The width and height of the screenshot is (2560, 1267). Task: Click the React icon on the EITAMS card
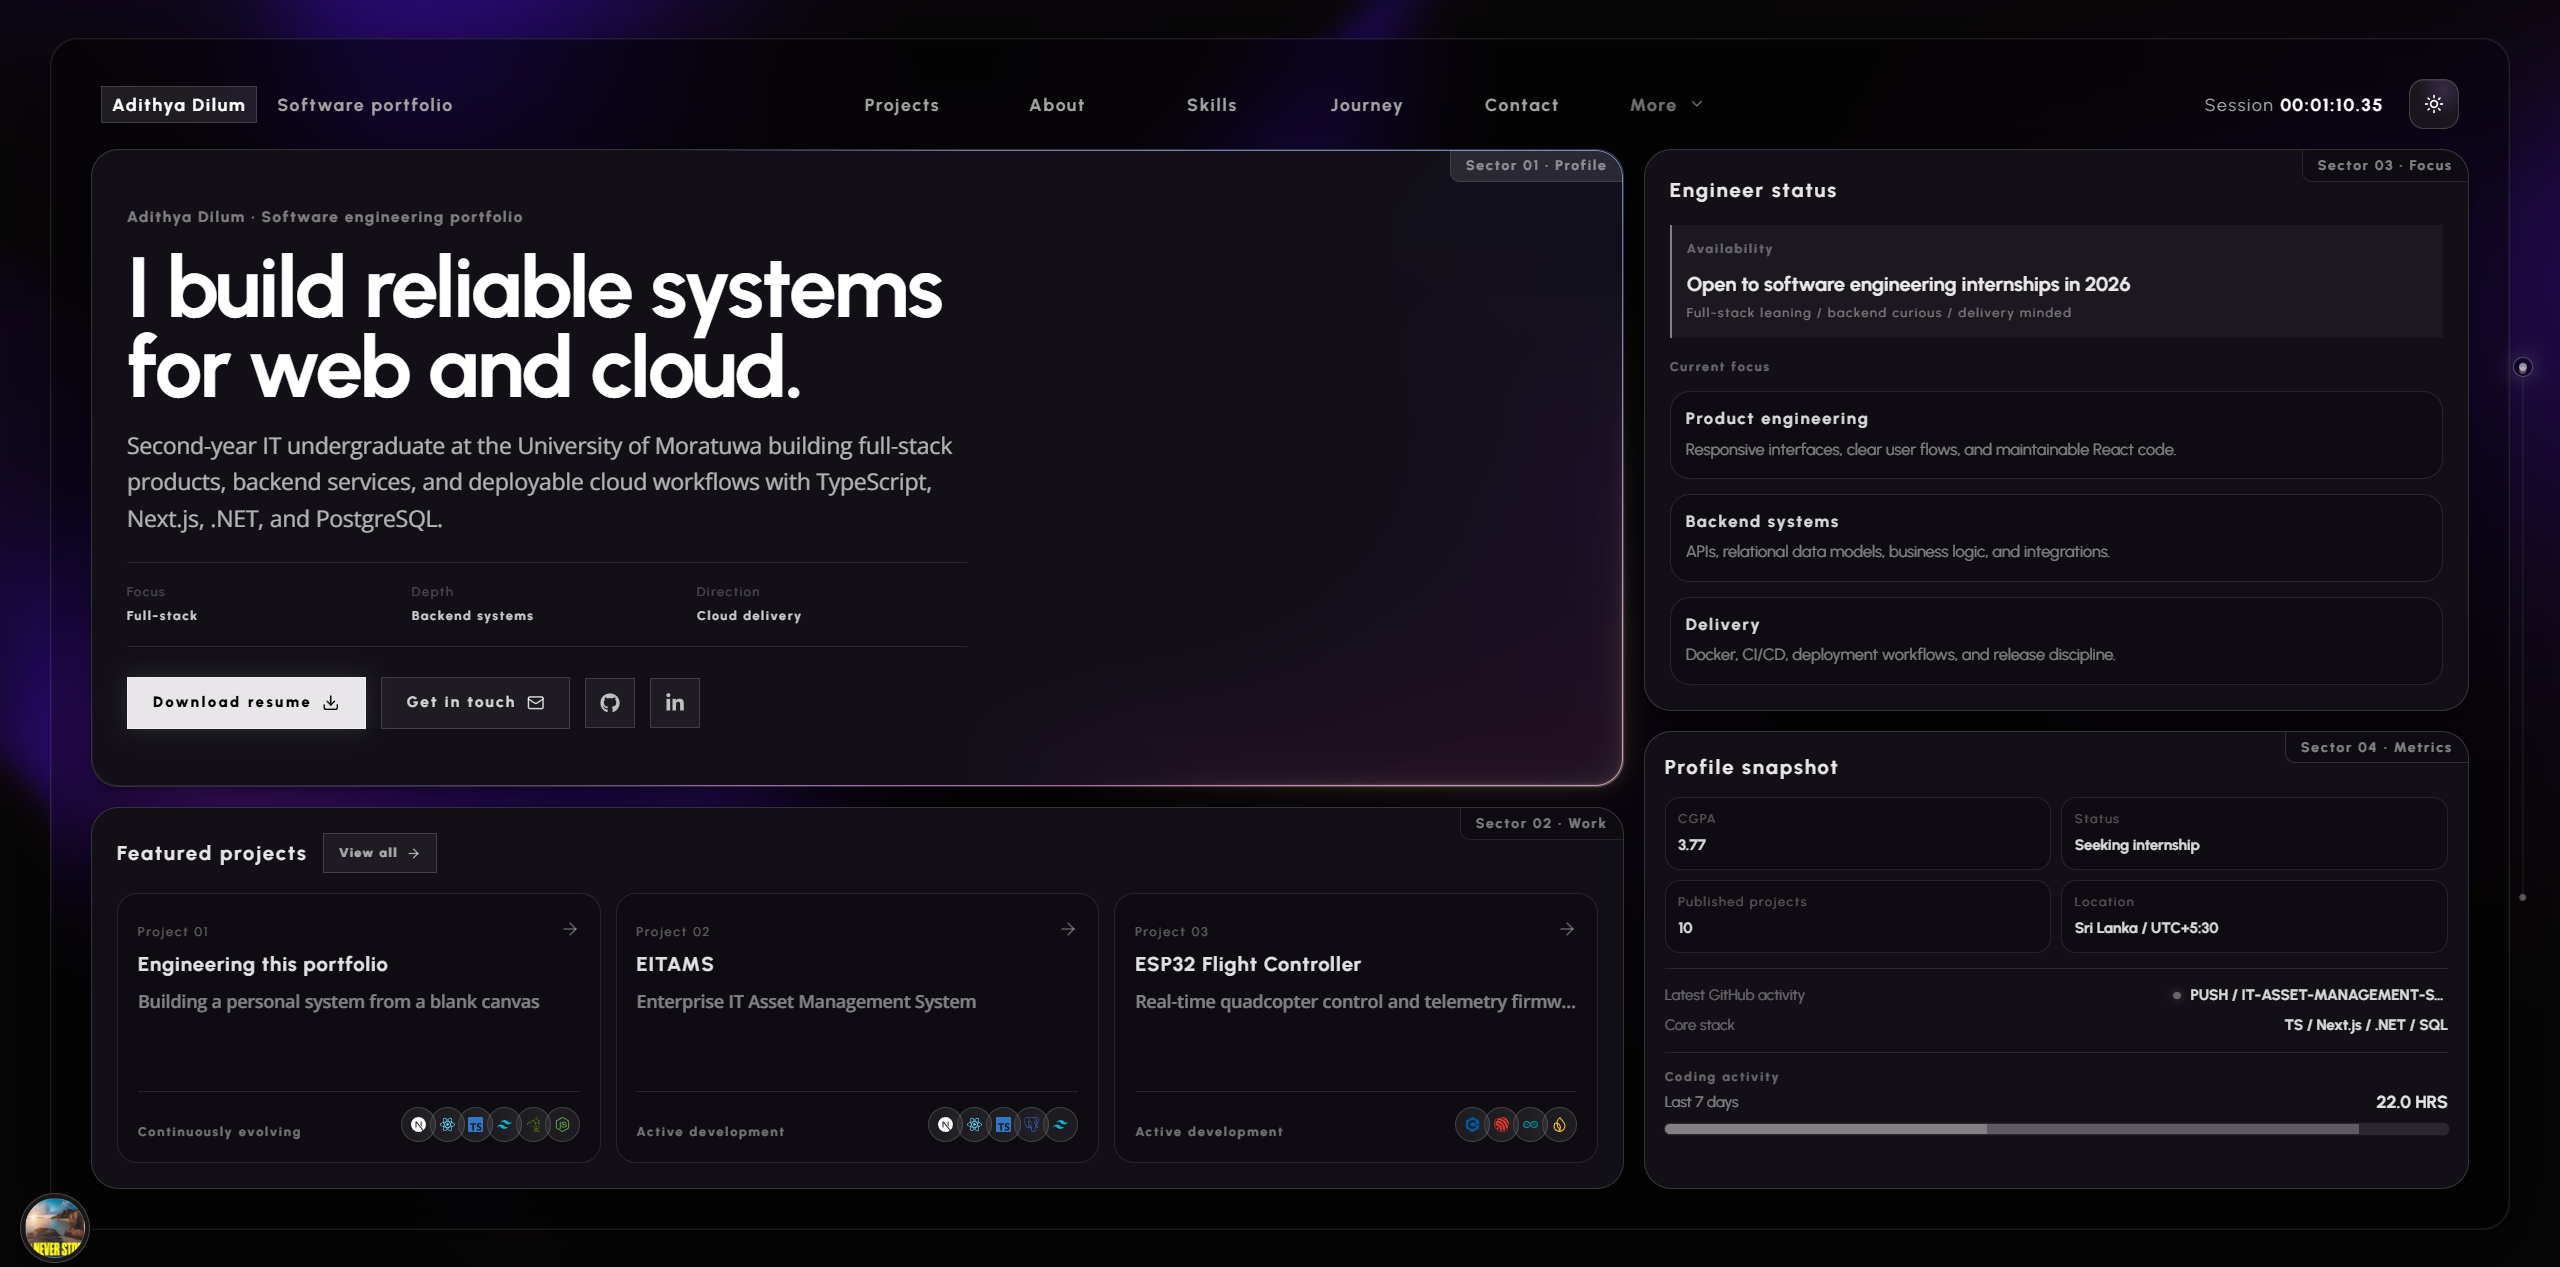974,1125
